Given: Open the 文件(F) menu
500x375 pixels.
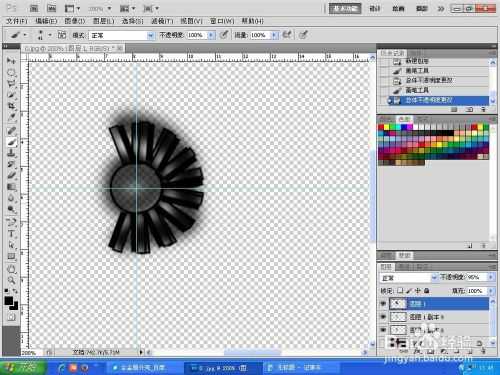Looking at the screenshot, I should (x=17, y=21).
